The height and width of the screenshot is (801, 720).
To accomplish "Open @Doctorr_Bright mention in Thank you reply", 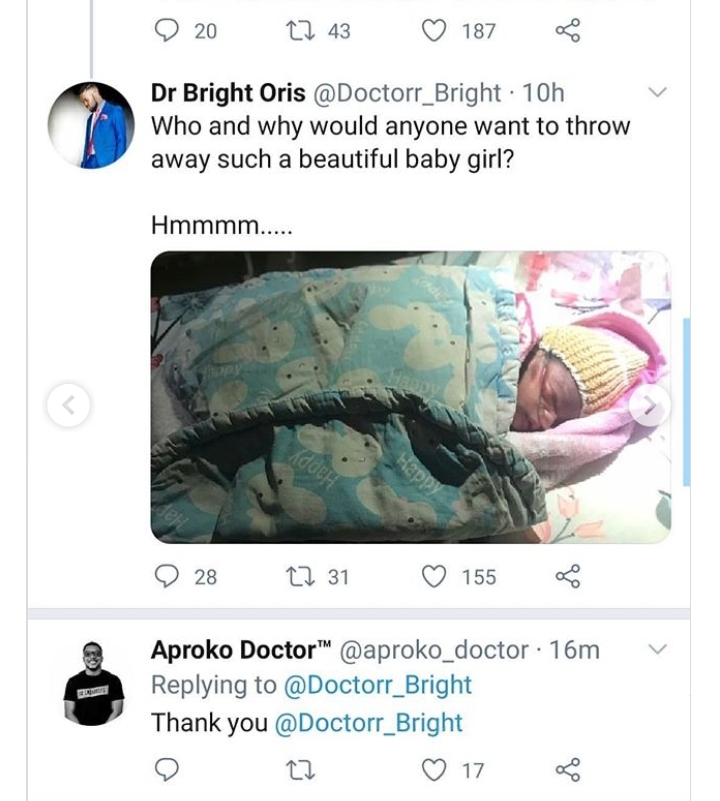I will [x=367, y=723].
